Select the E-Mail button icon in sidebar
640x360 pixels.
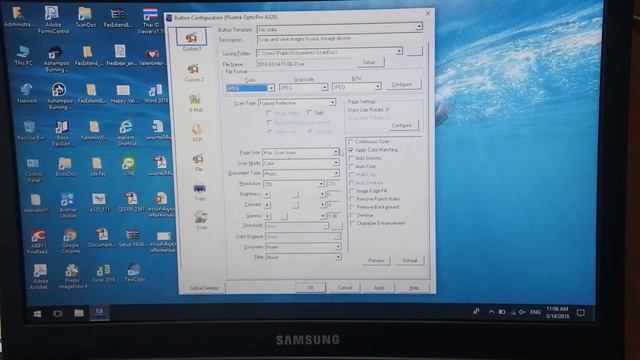tap(195, 100)
